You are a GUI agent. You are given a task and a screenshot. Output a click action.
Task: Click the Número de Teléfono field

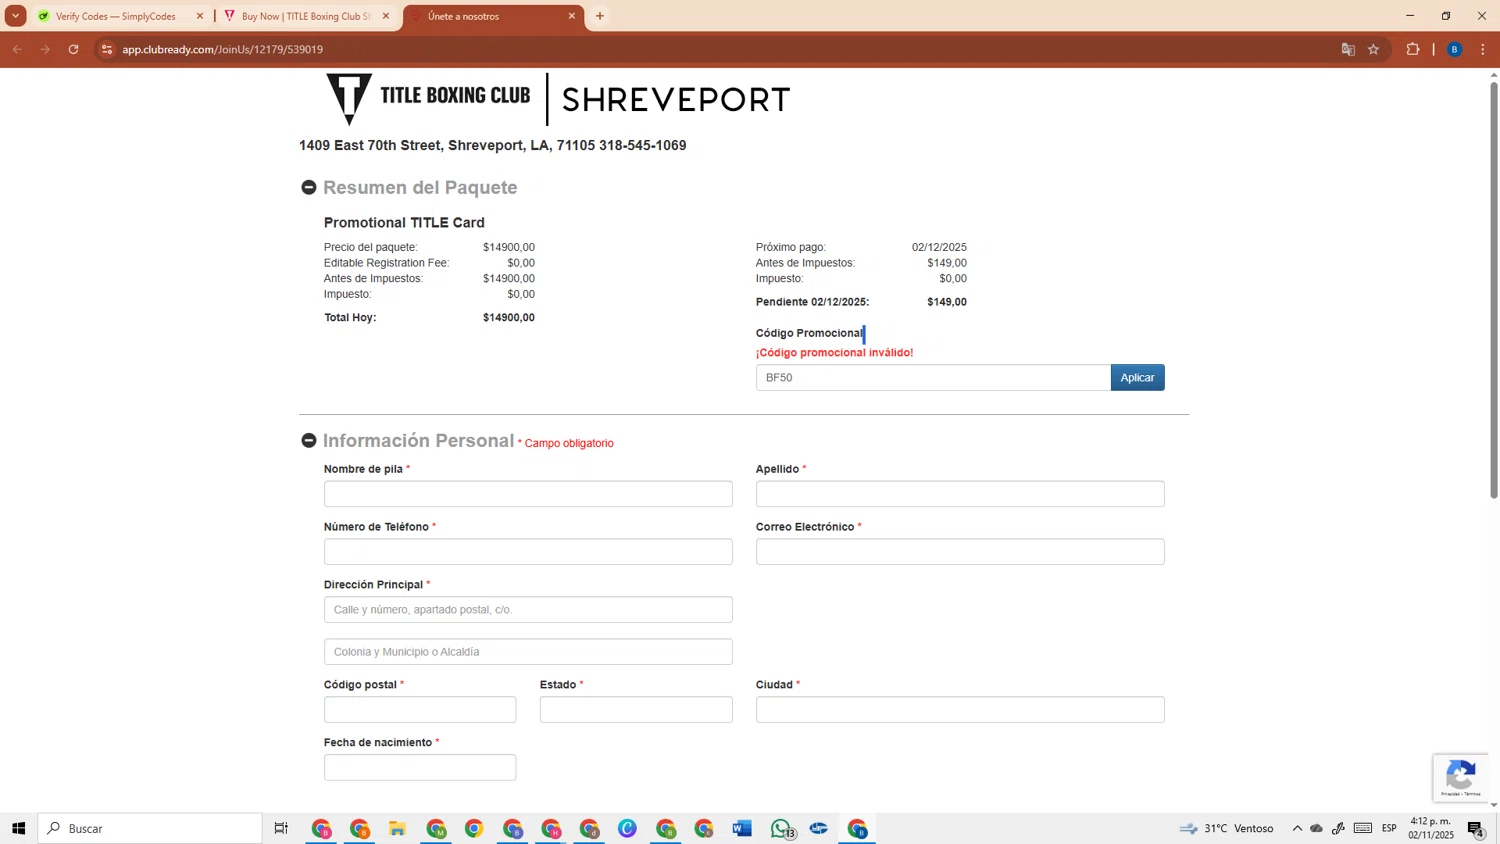coord(528,552)
